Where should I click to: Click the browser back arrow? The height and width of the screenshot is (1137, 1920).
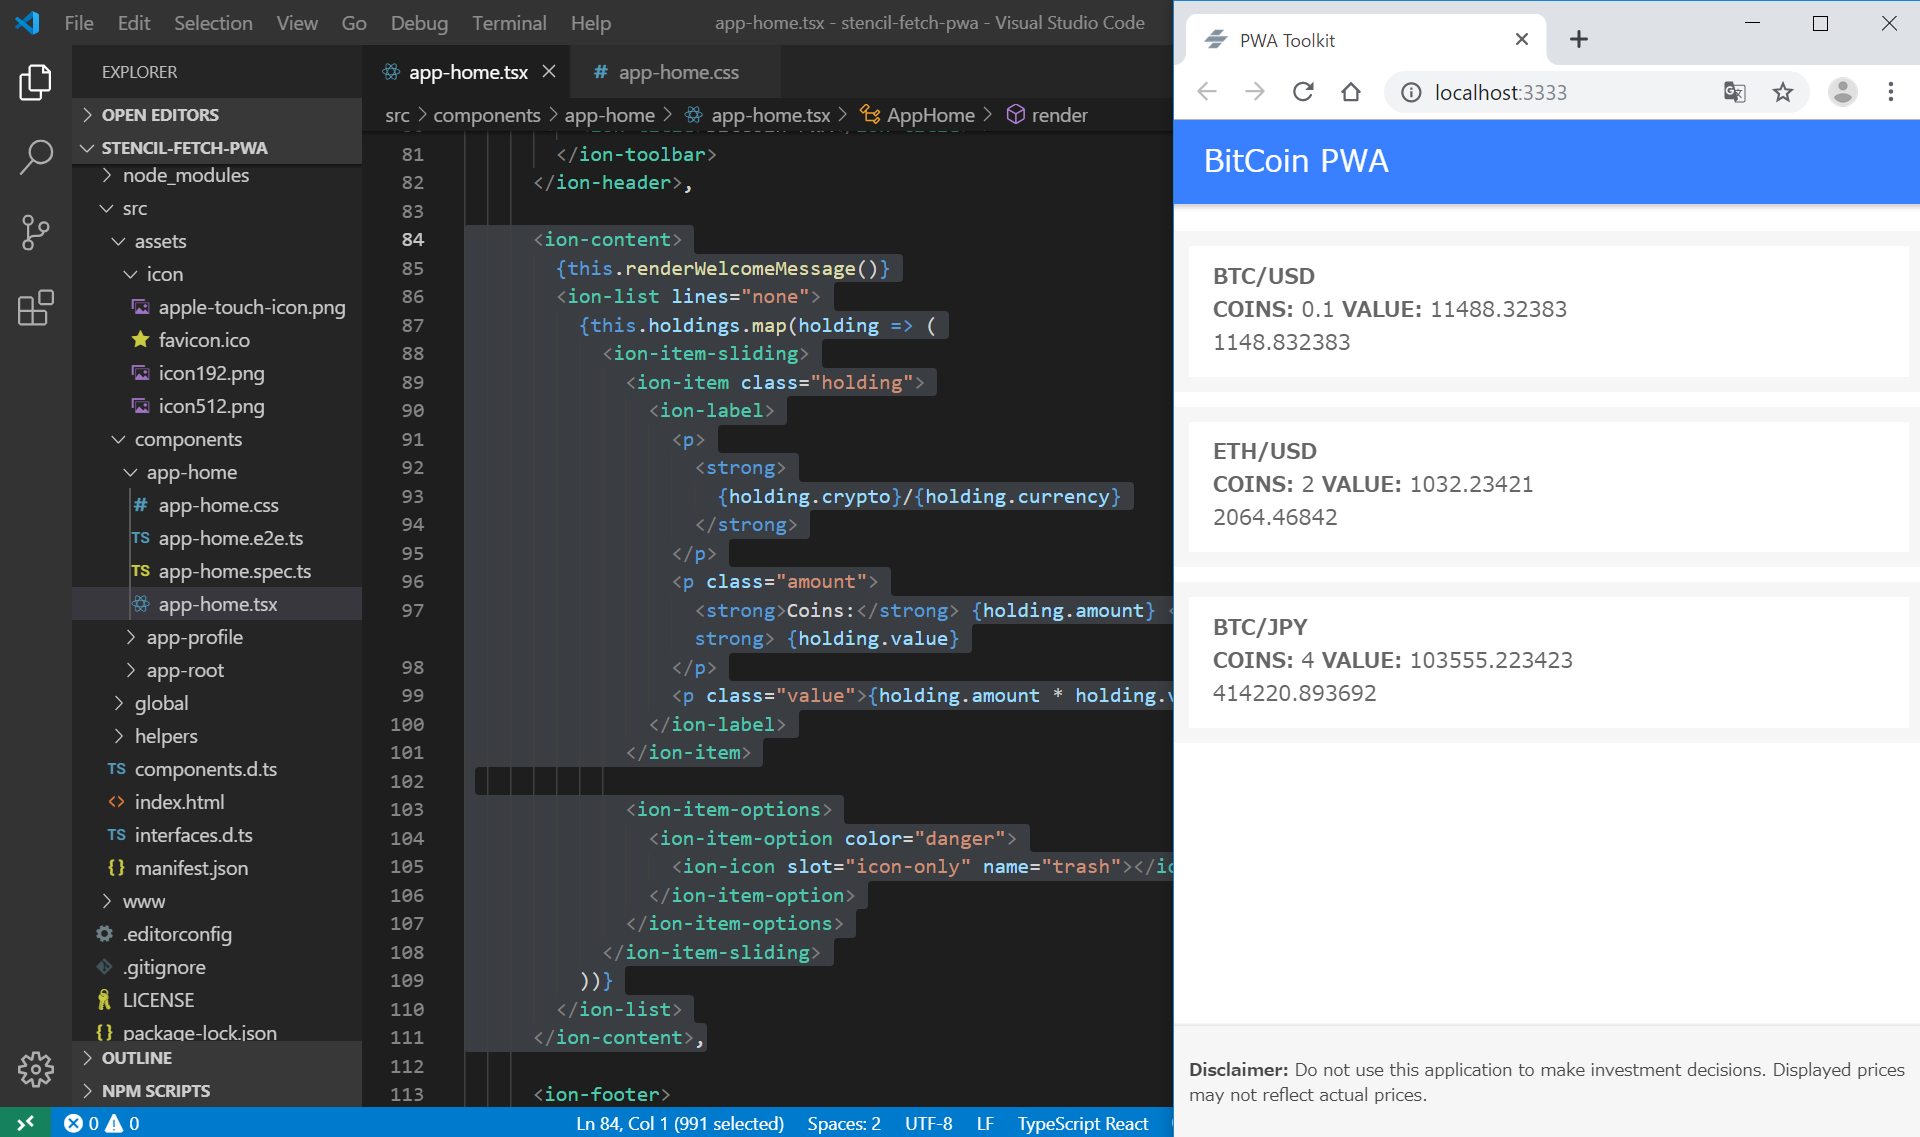click(x=1207, y=92)
